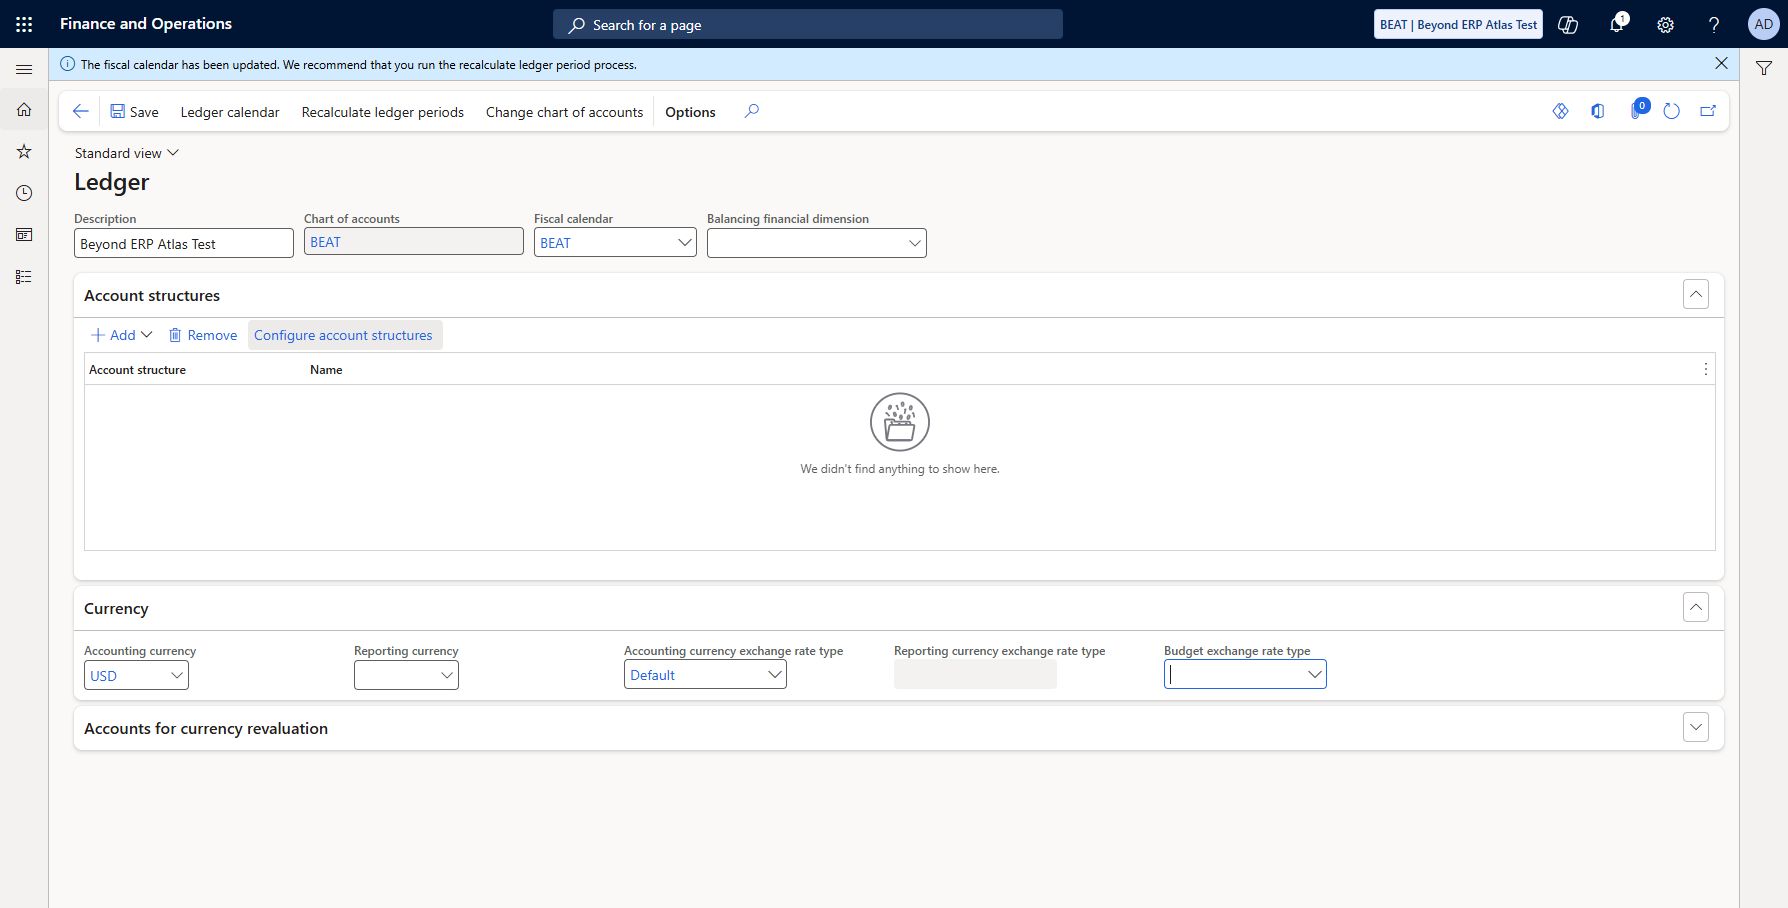Click Add in Account structures
The image size is (1788, 908).
(x=122, y=335)
